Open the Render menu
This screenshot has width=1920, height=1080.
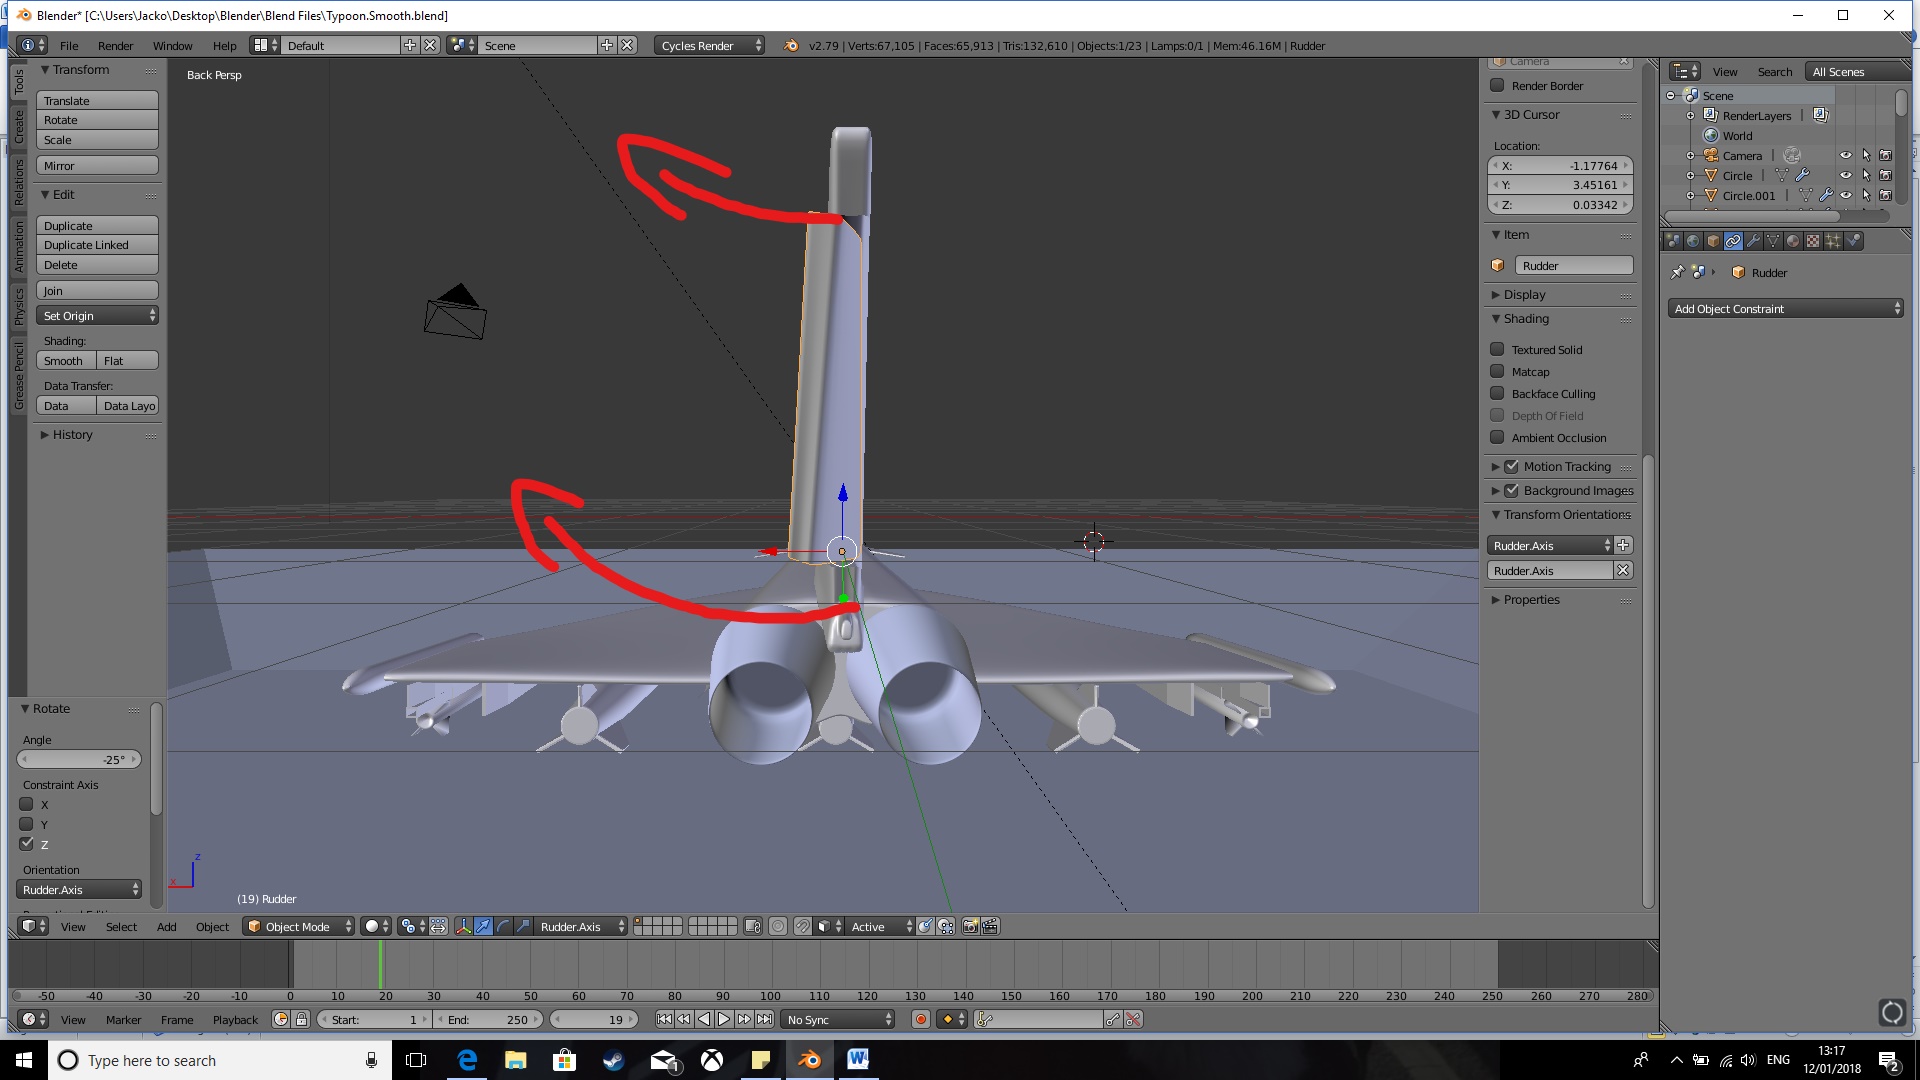(115, 46)
